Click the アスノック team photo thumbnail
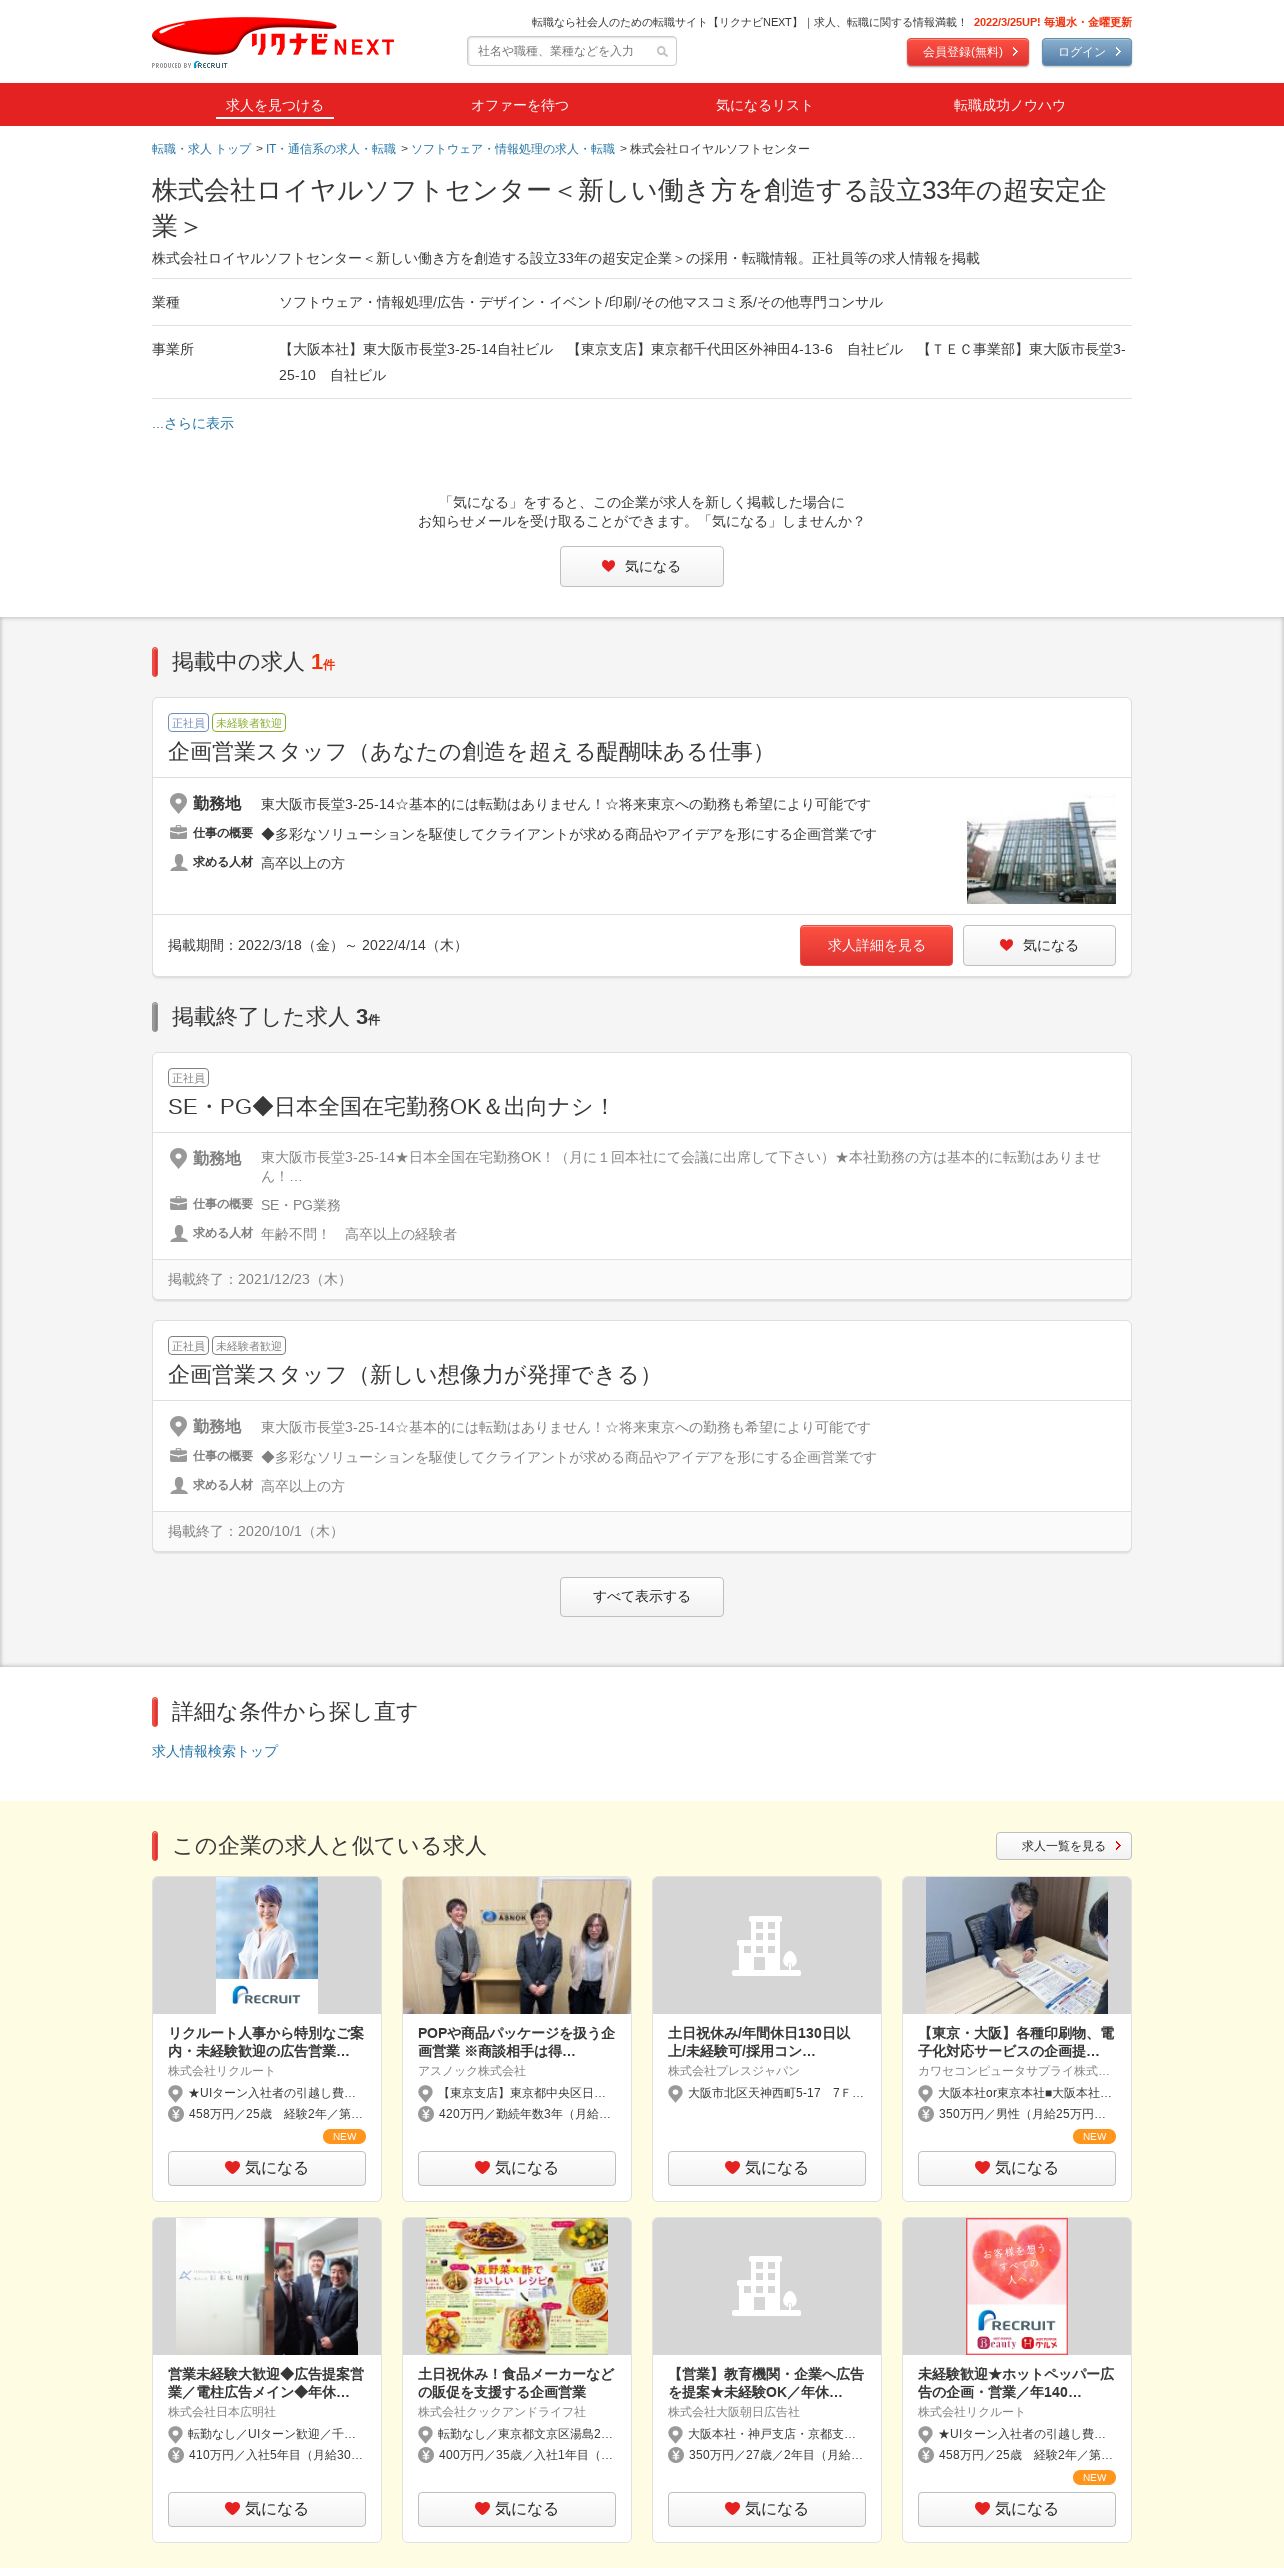This screenshot has height=2568, width=1284. [x=517, y=1945]
